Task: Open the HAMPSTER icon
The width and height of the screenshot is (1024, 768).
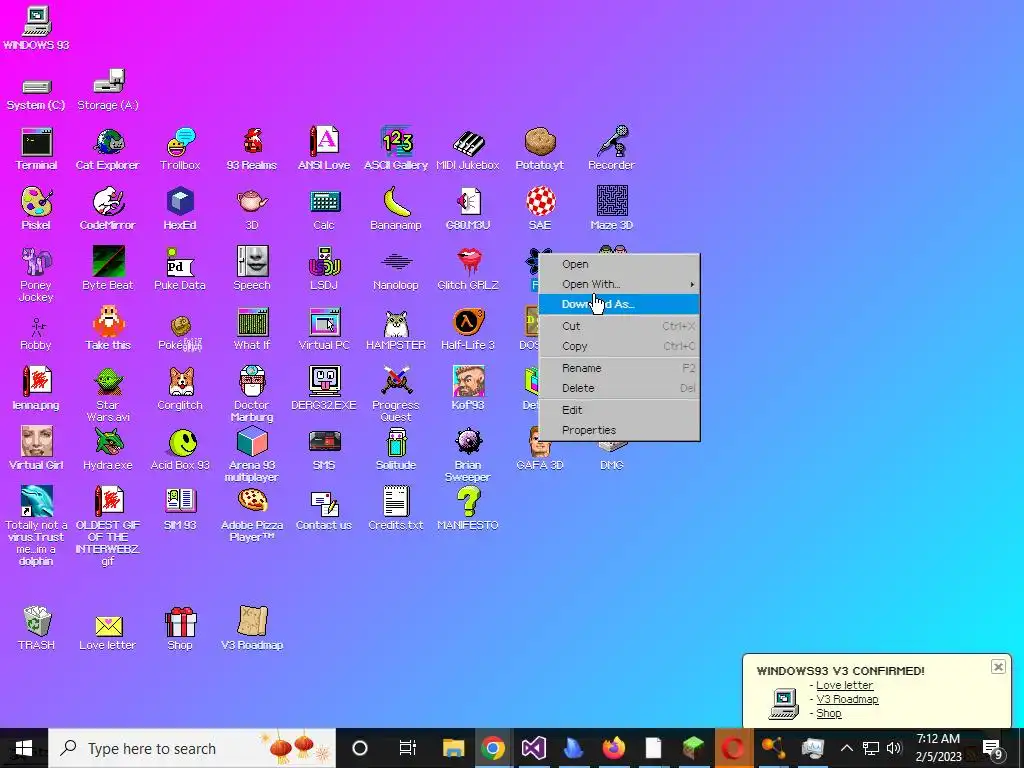Action: (x=396, y=329)
